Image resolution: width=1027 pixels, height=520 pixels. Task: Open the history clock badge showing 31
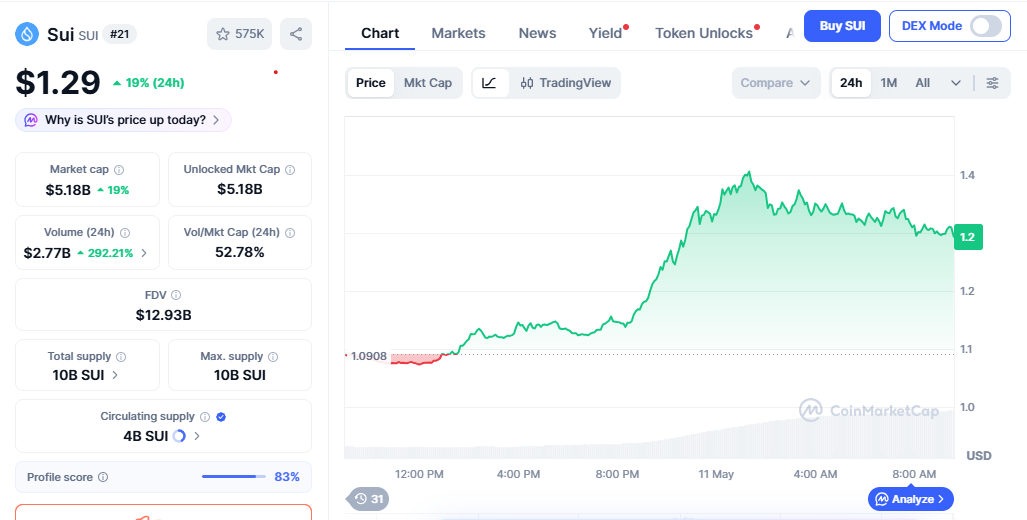(369, 499)
